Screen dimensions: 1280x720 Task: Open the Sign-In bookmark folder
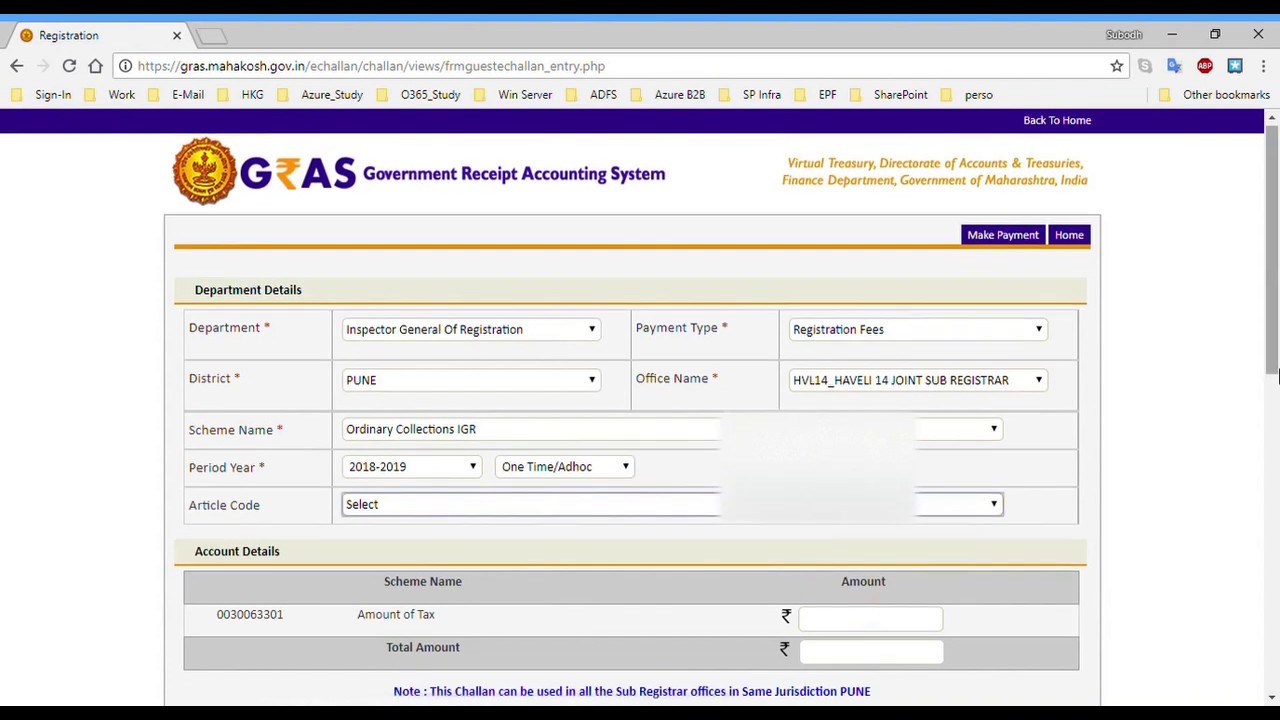click(x=42, y=95)
